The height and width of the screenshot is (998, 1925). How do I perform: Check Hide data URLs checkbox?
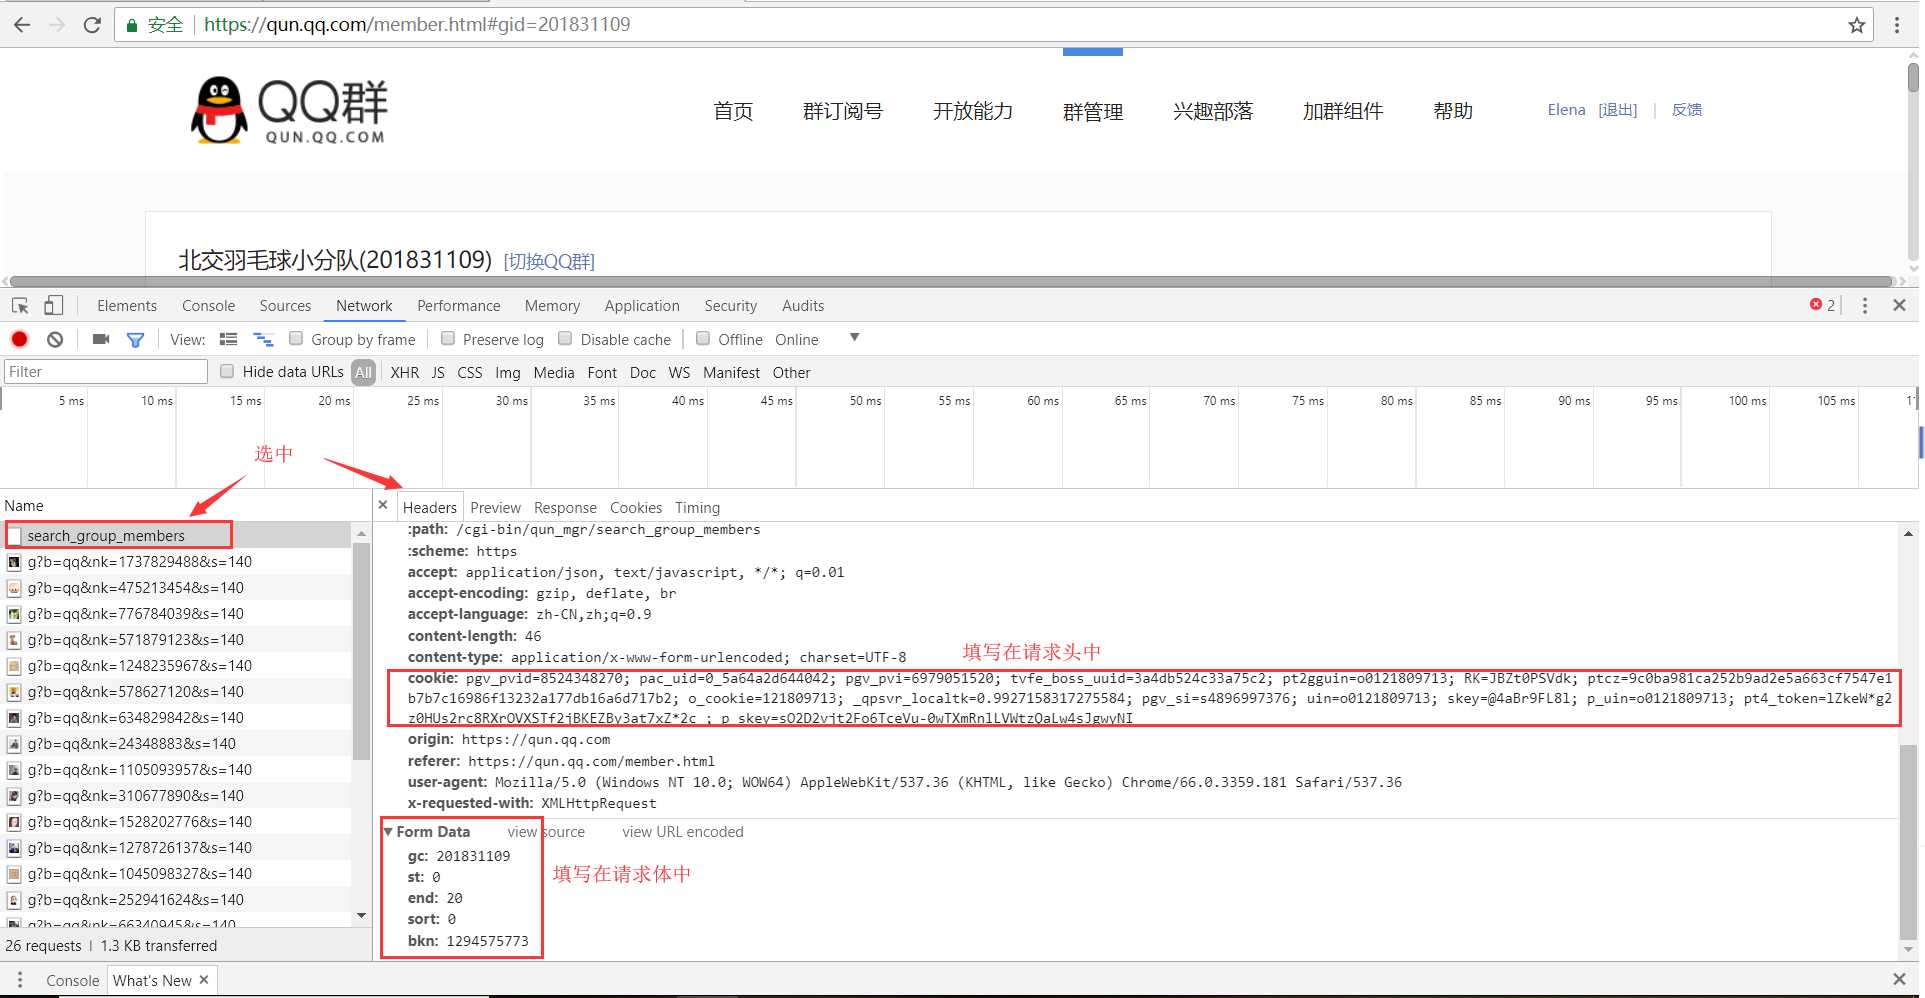click(x=227, y=371)
